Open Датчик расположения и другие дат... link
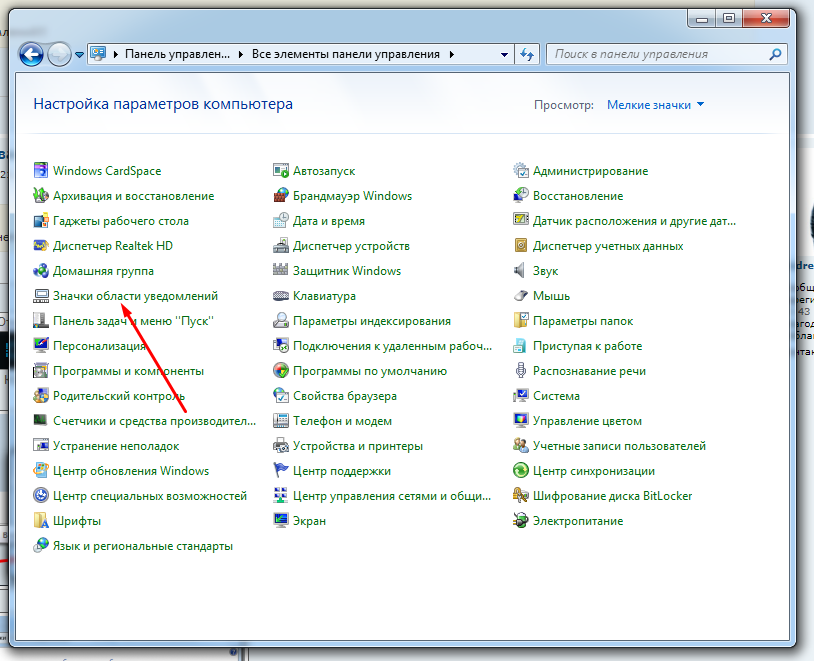This screenshot has width=814, height=661. click(x=634, y=221)
